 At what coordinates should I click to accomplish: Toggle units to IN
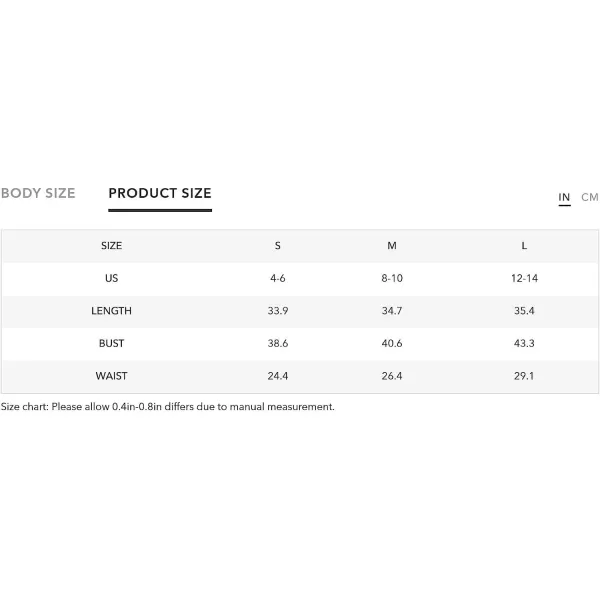pos(564,197)
